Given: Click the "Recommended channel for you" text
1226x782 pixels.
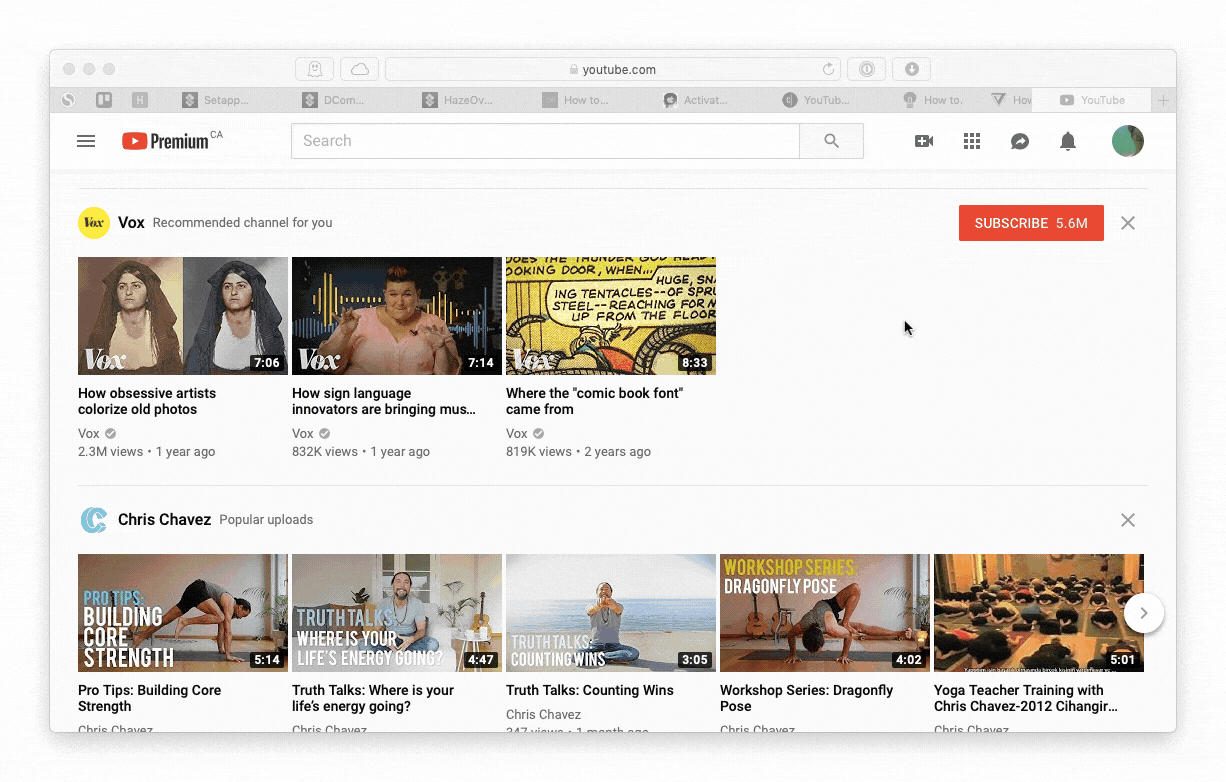Looking at the screenshot, I should pyautogui.click(x=243, y=223).
